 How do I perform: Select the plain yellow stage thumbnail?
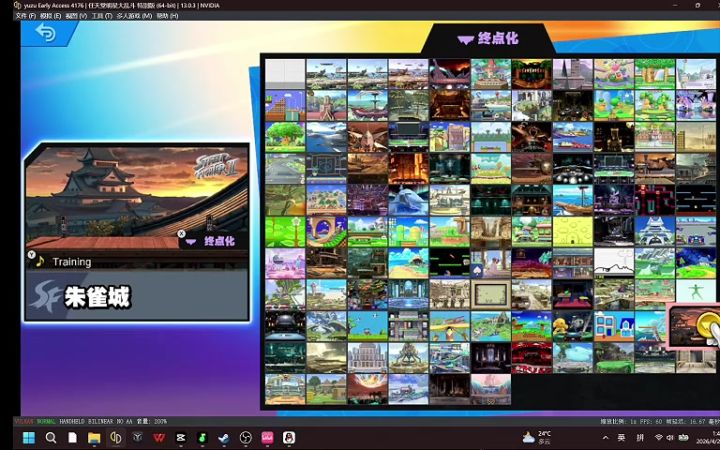pyautogui.click(x=573, y=231)
